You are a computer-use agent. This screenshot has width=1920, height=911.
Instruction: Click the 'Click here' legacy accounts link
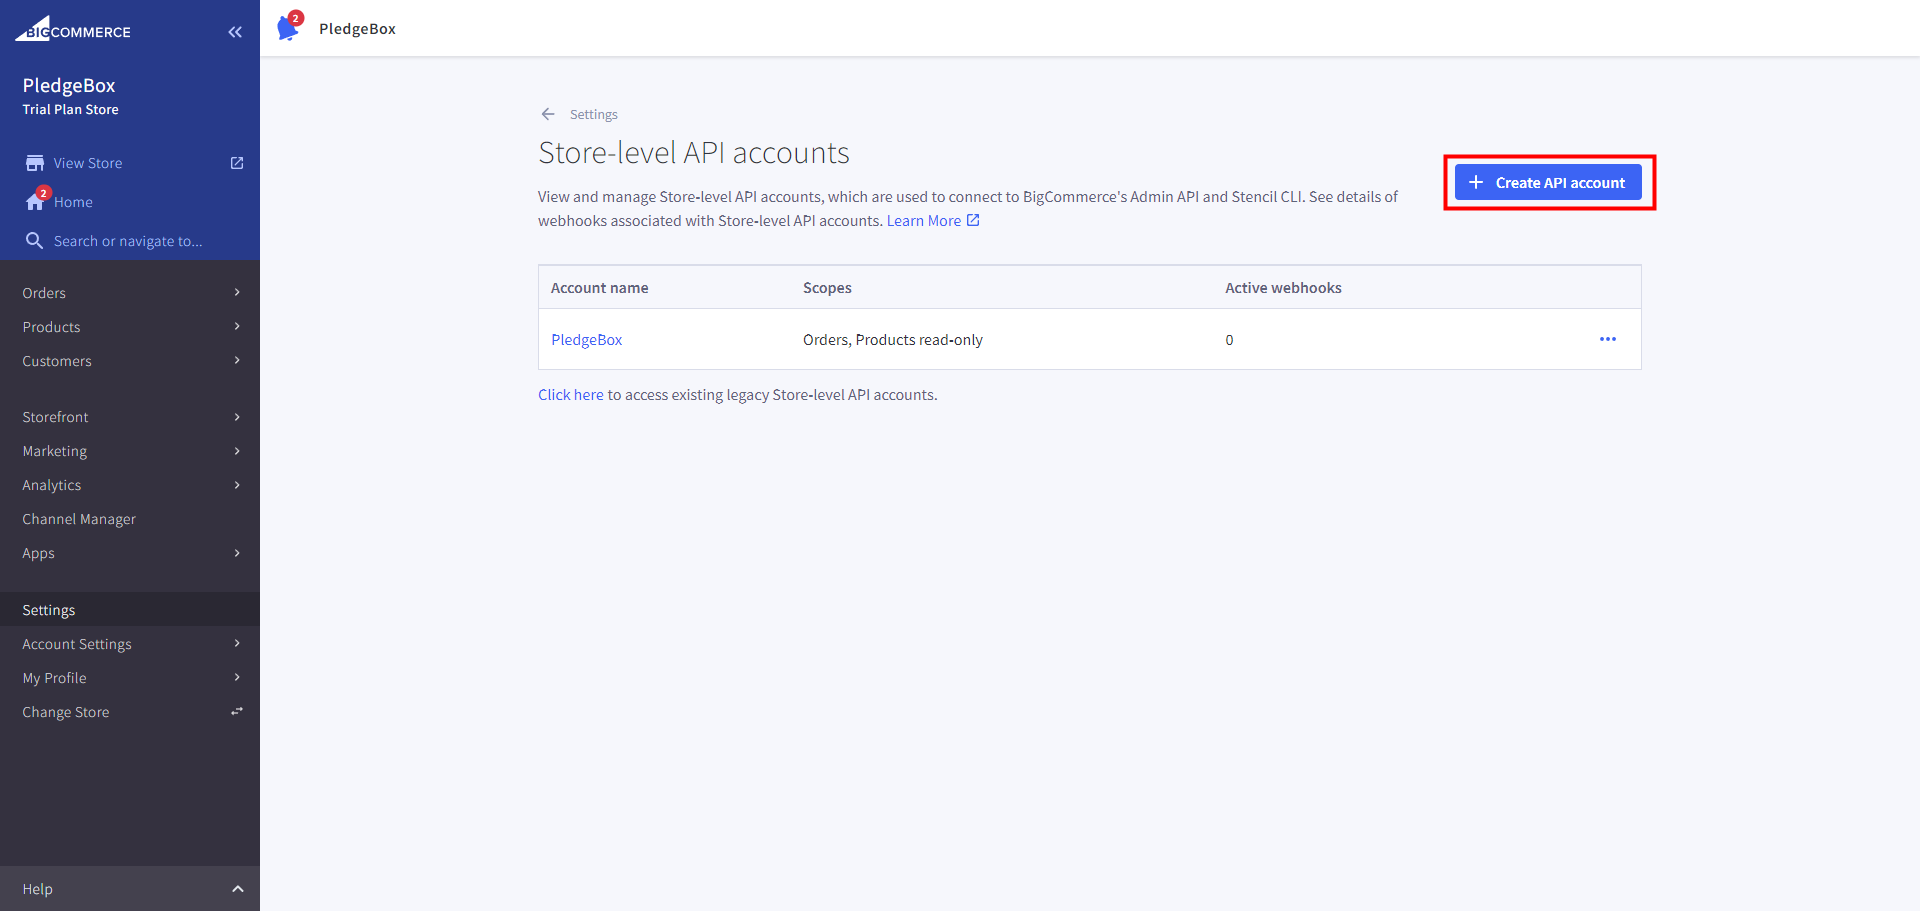(x=571, y=395)
